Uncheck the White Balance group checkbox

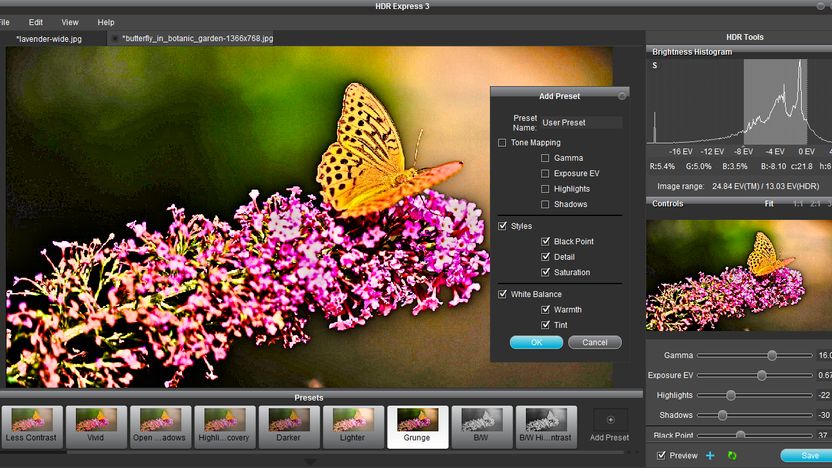(502, 294)
